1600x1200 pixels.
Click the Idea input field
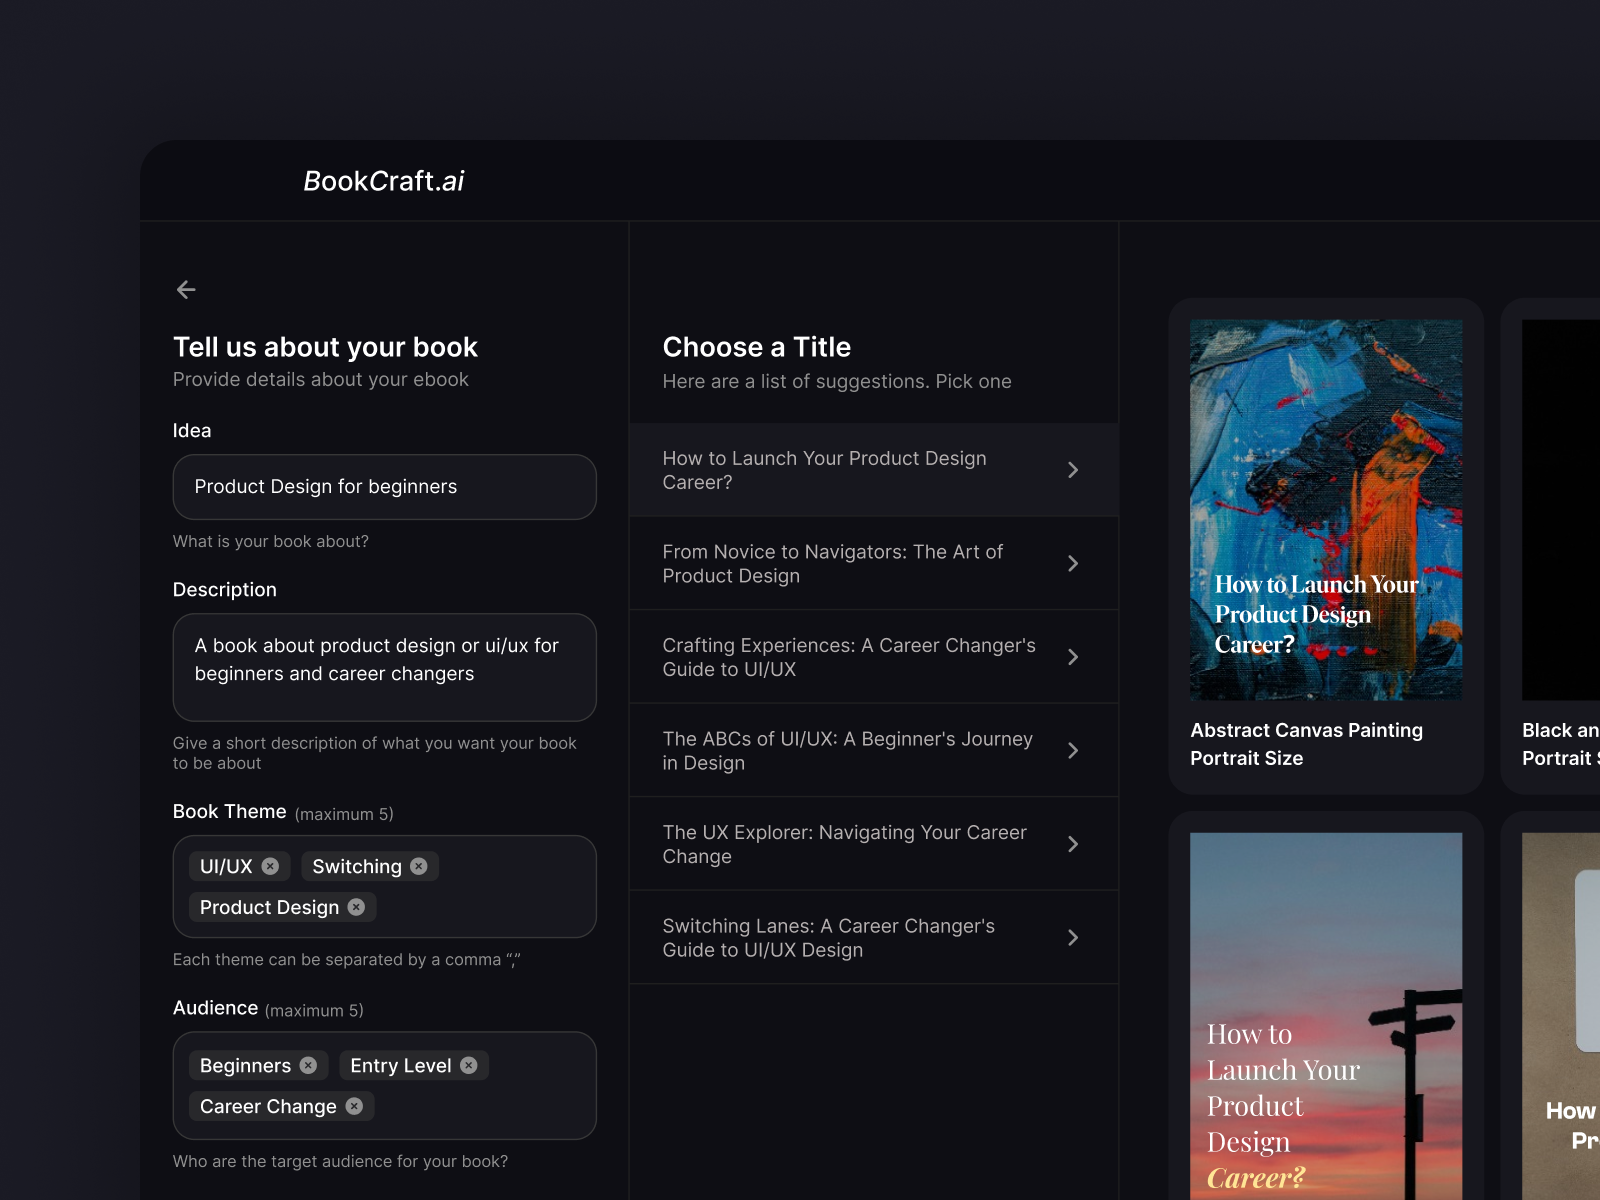tap(384, 487)
